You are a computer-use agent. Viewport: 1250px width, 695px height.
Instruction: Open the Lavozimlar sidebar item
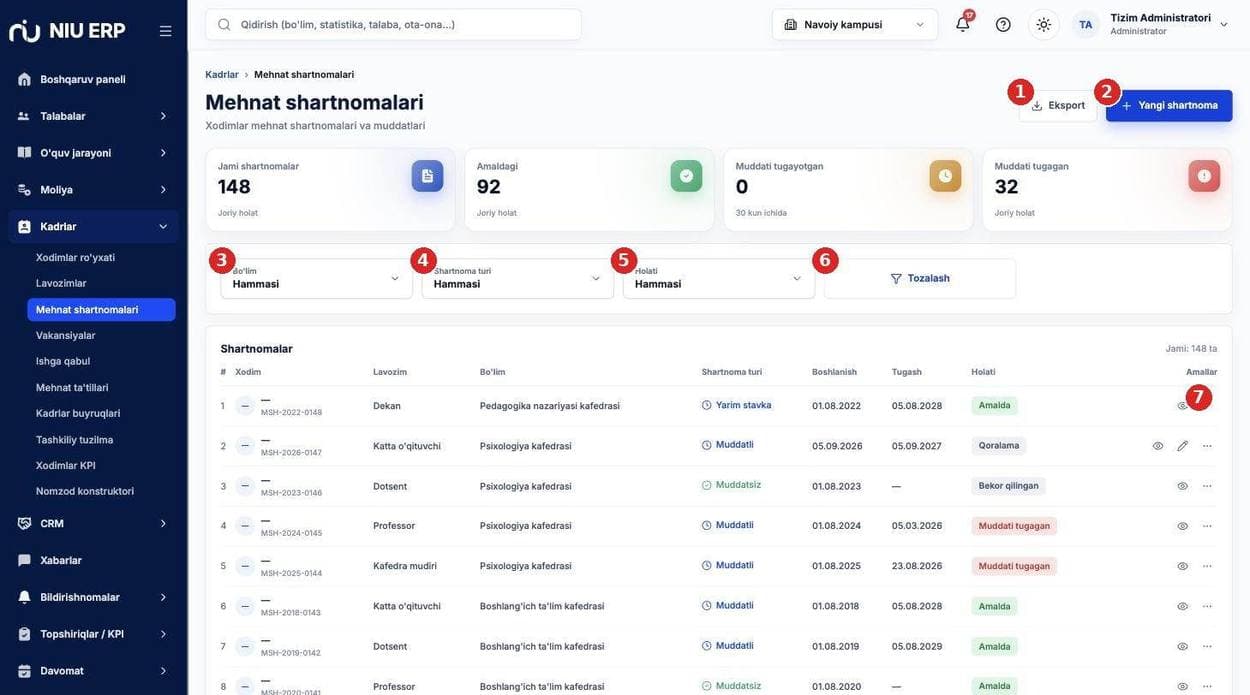[101, 283]
